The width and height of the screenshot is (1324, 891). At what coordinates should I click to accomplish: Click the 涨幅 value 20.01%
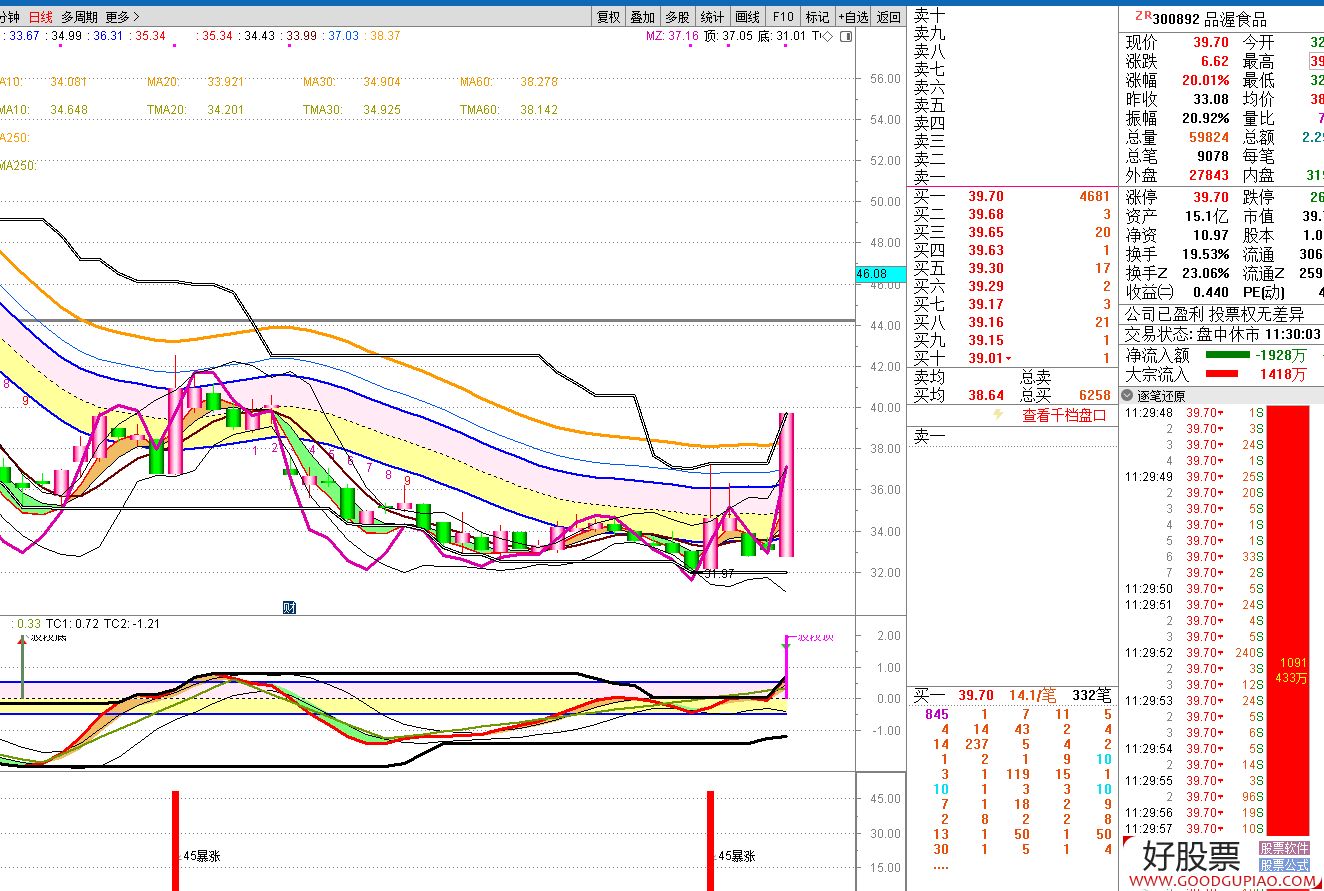click(1205, 81)
